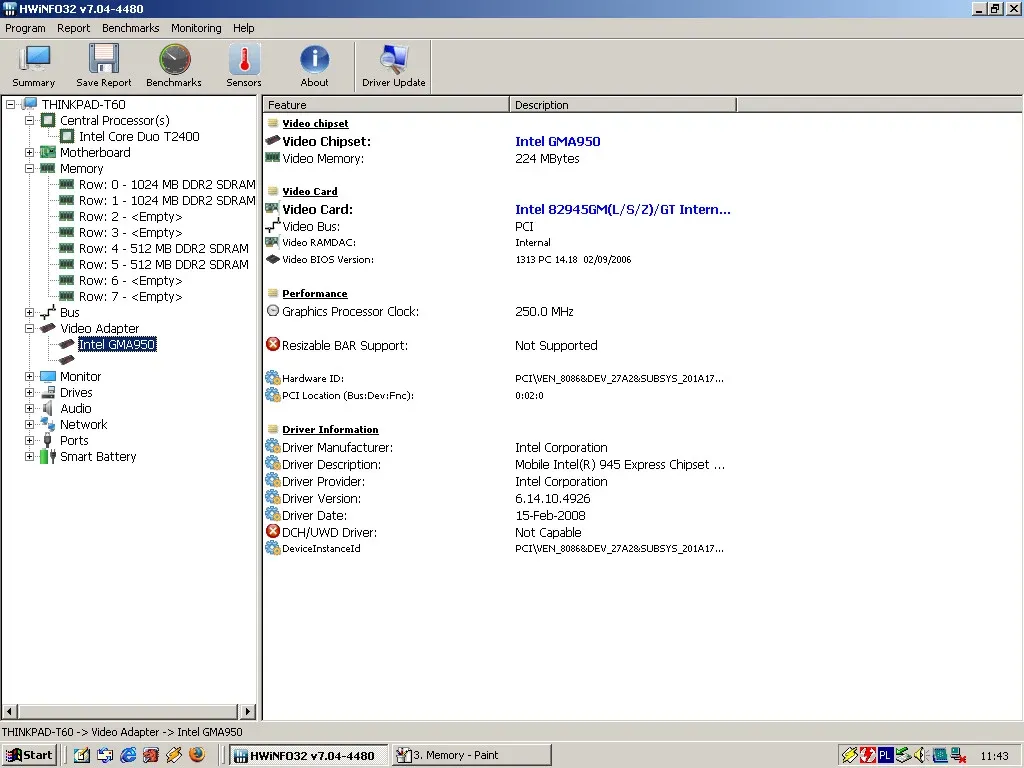Viewport: 1024px width, 768px height.
Task: Click the Driver Update toolbar icon
Action: coord(394,59)
